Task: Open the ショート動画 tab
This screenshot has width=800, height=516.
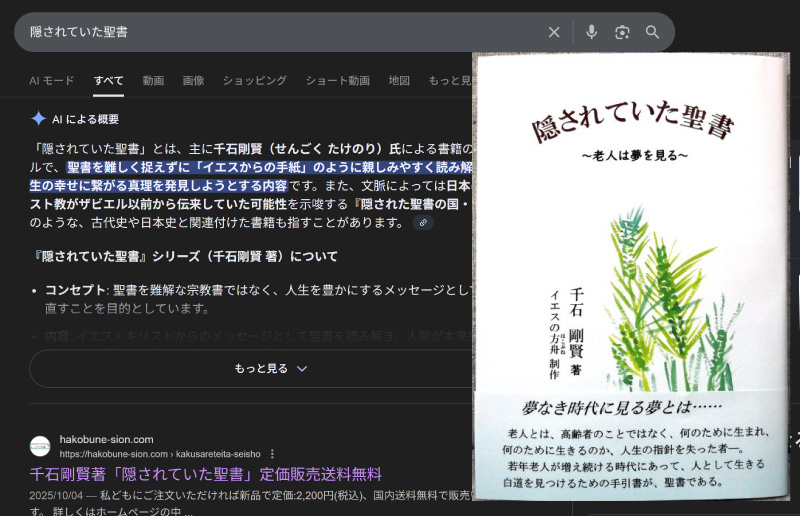Action: coord(337,81)
